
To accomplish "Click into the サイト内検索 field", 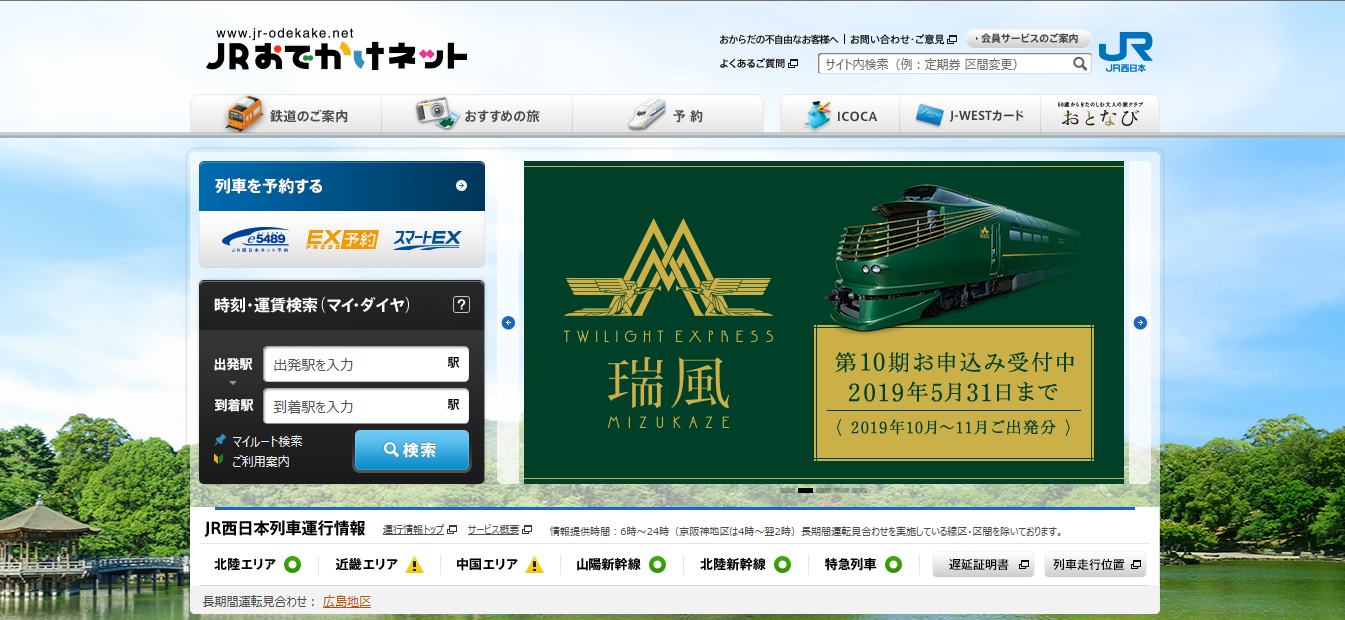I will [944, 64].
